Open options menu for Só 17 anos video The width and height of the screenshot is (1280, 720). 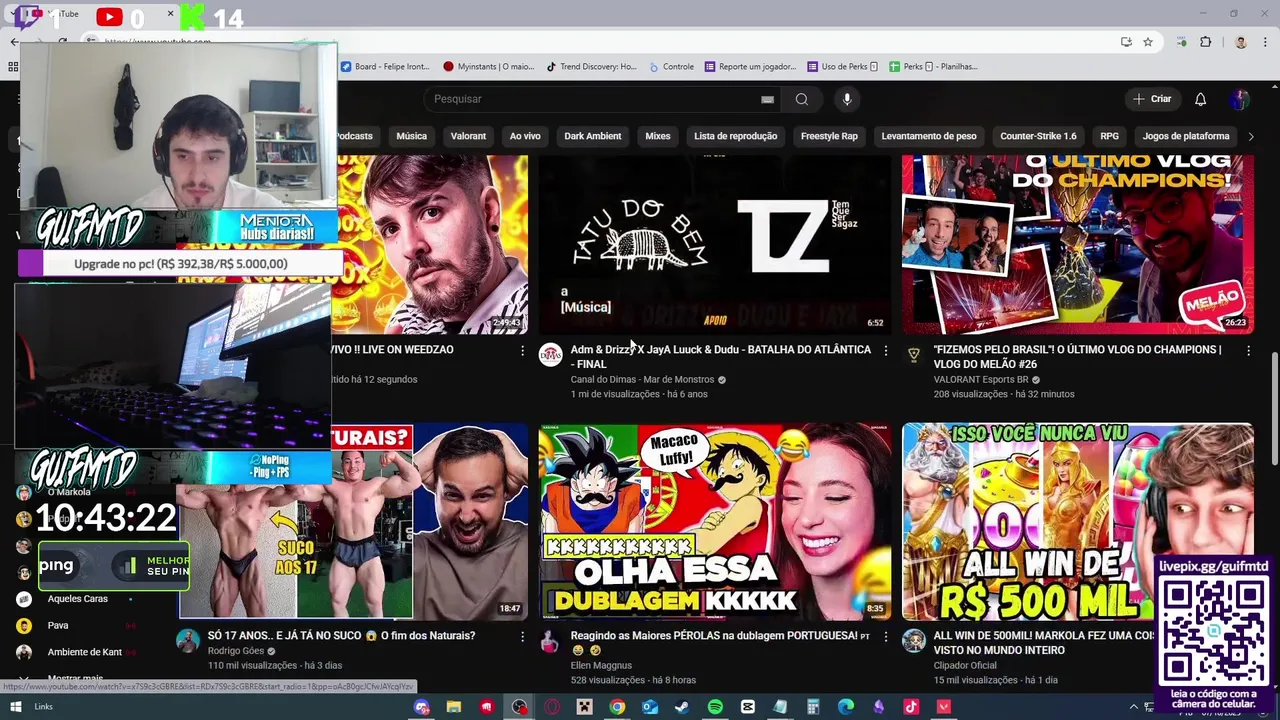coord(522,637)
